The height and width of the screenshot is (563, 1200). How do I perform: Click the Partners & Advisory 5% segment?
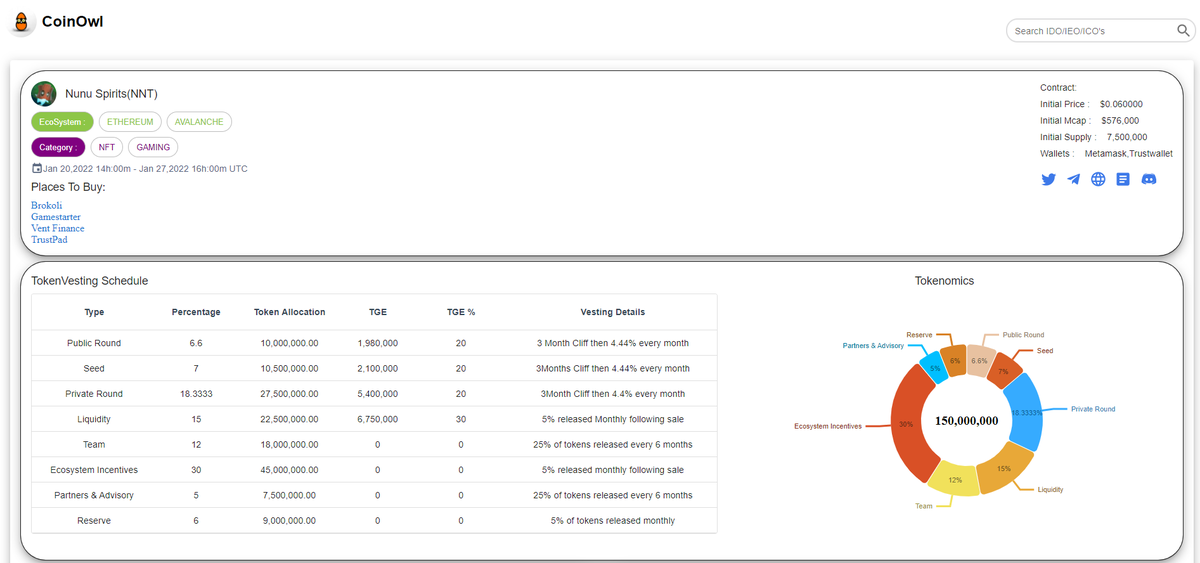tap(934, 368)
